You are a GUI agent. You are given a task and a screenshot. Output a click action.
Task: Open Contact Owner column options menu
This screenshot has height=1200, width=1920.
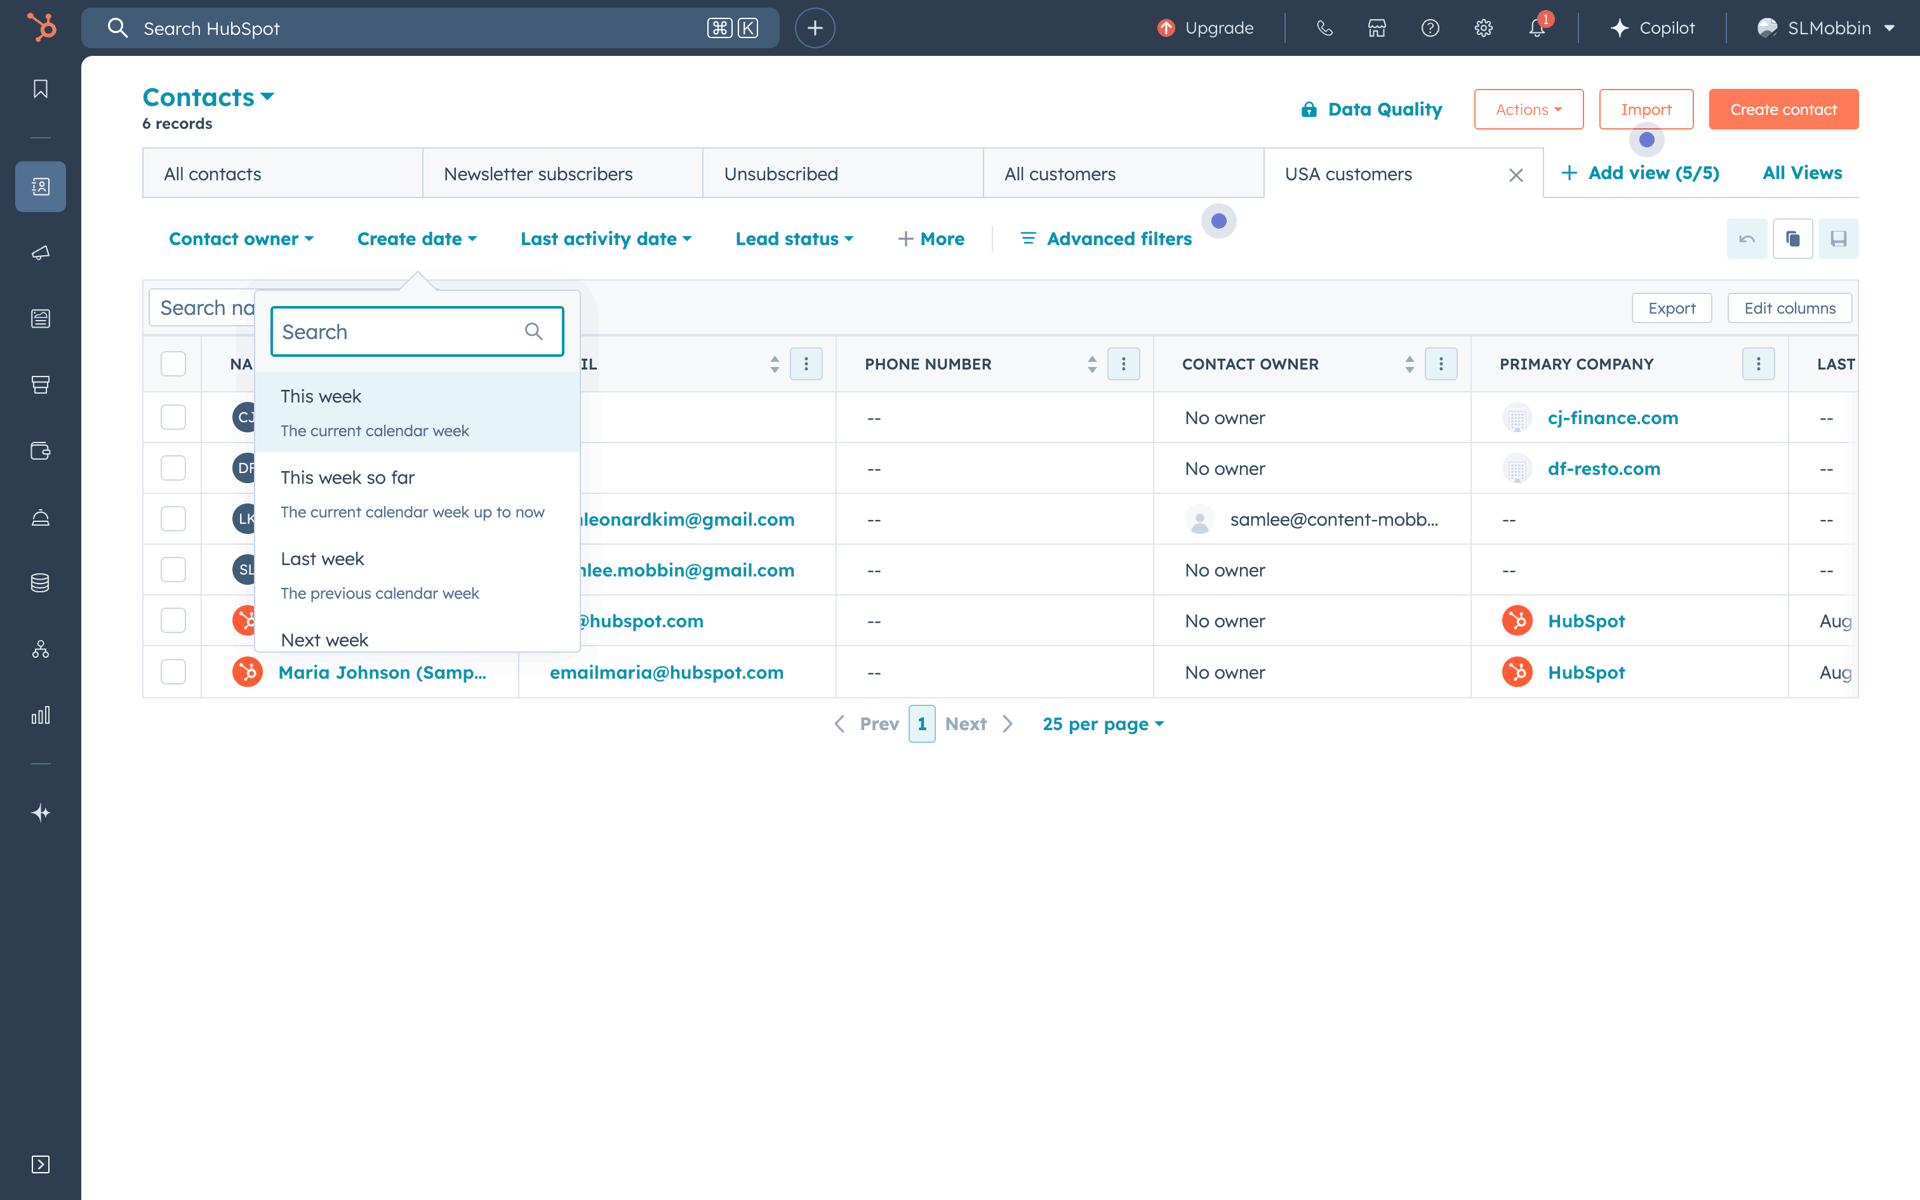1441,364
